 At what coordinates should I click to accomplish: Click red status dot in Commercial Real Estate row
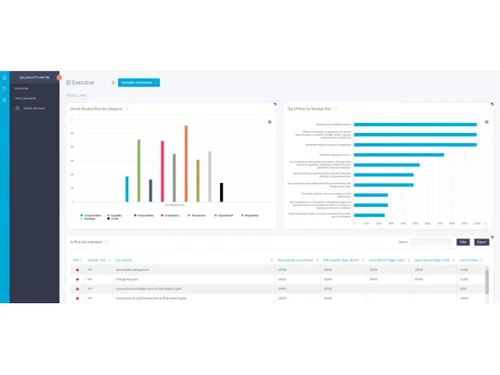point(77,289)
